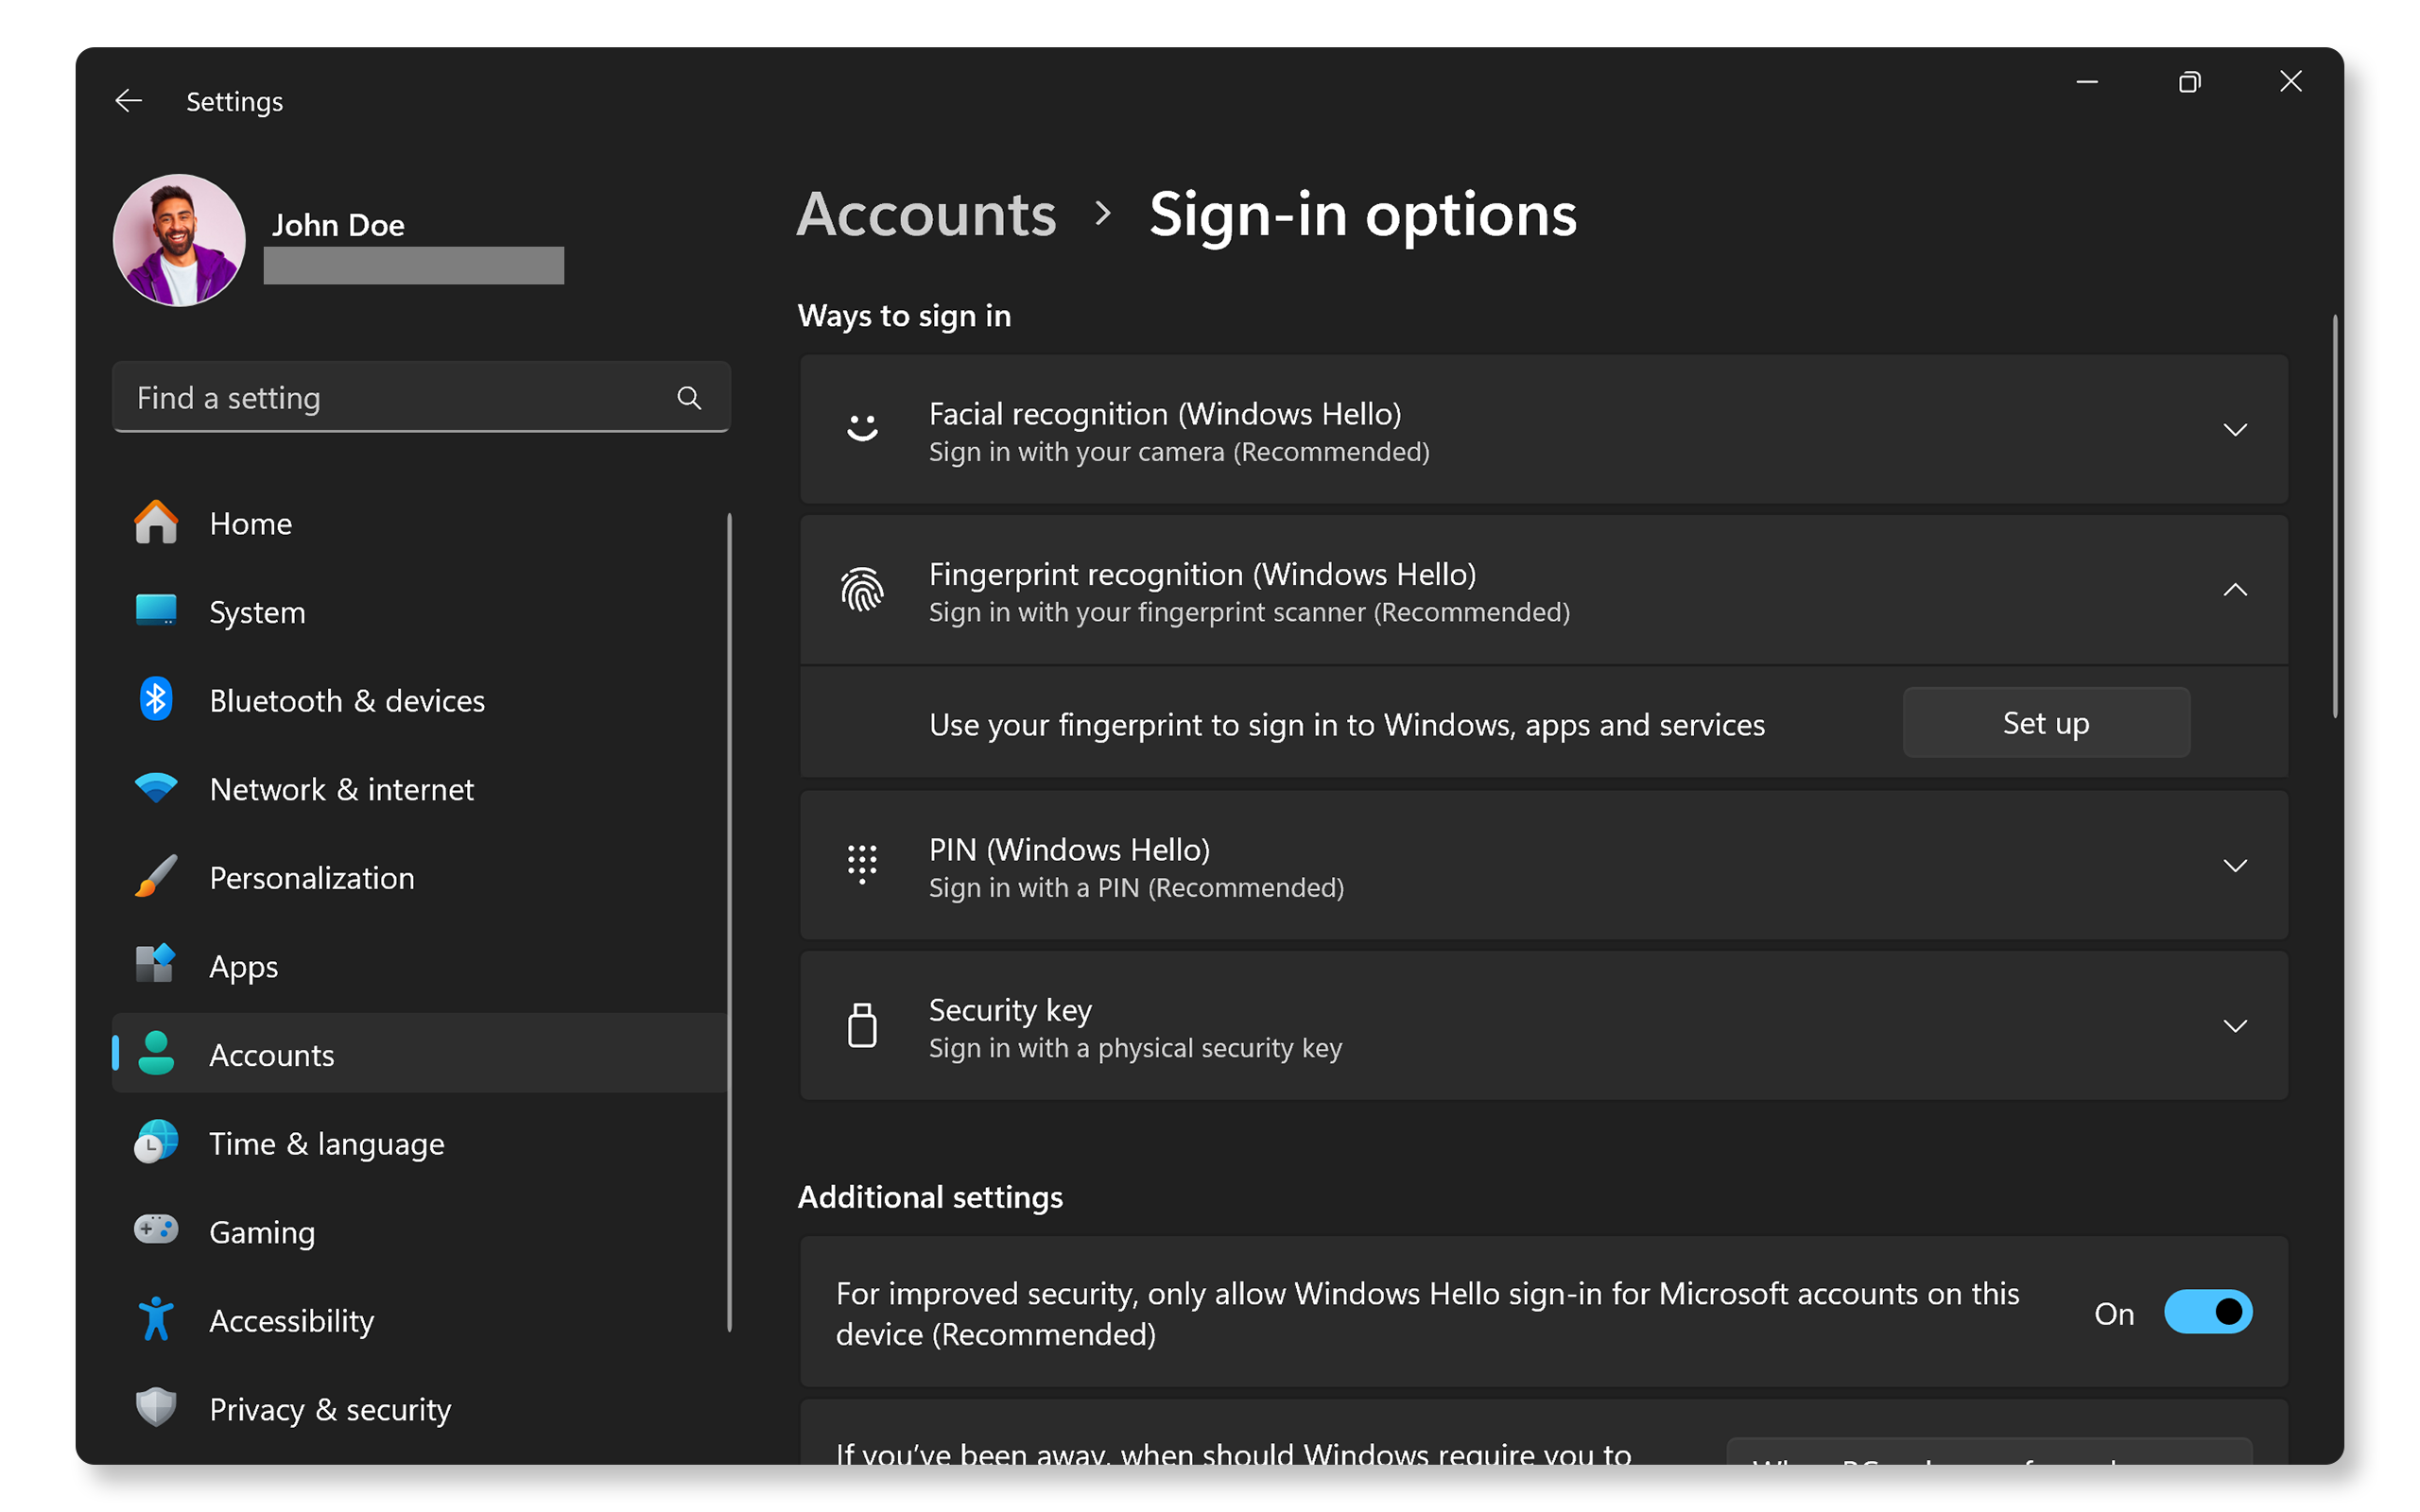
Task: Expand the Security key options
Action: (2237, 1026)
